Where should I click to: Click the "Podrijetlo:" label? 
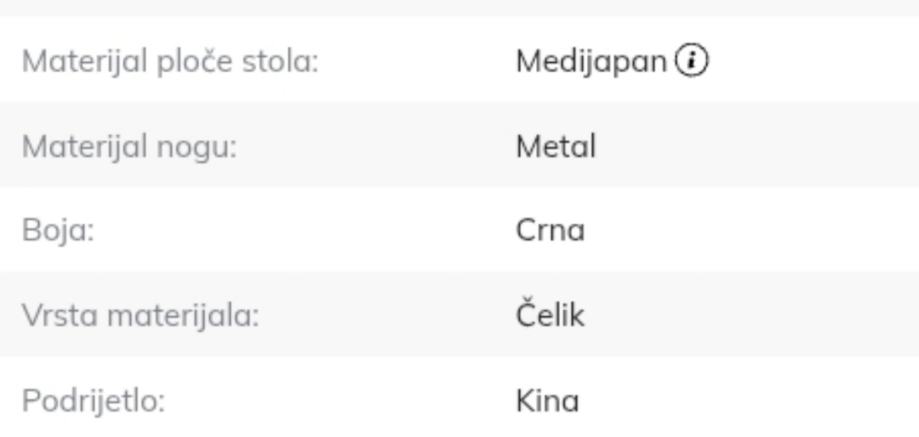click(93, 402)
